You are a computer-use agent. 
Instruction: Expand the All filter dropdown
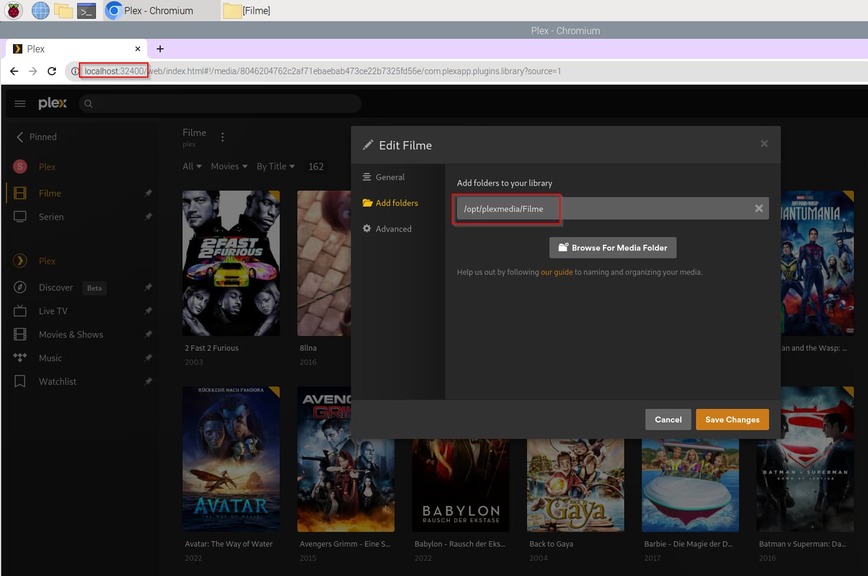click(x=192, y=167)
